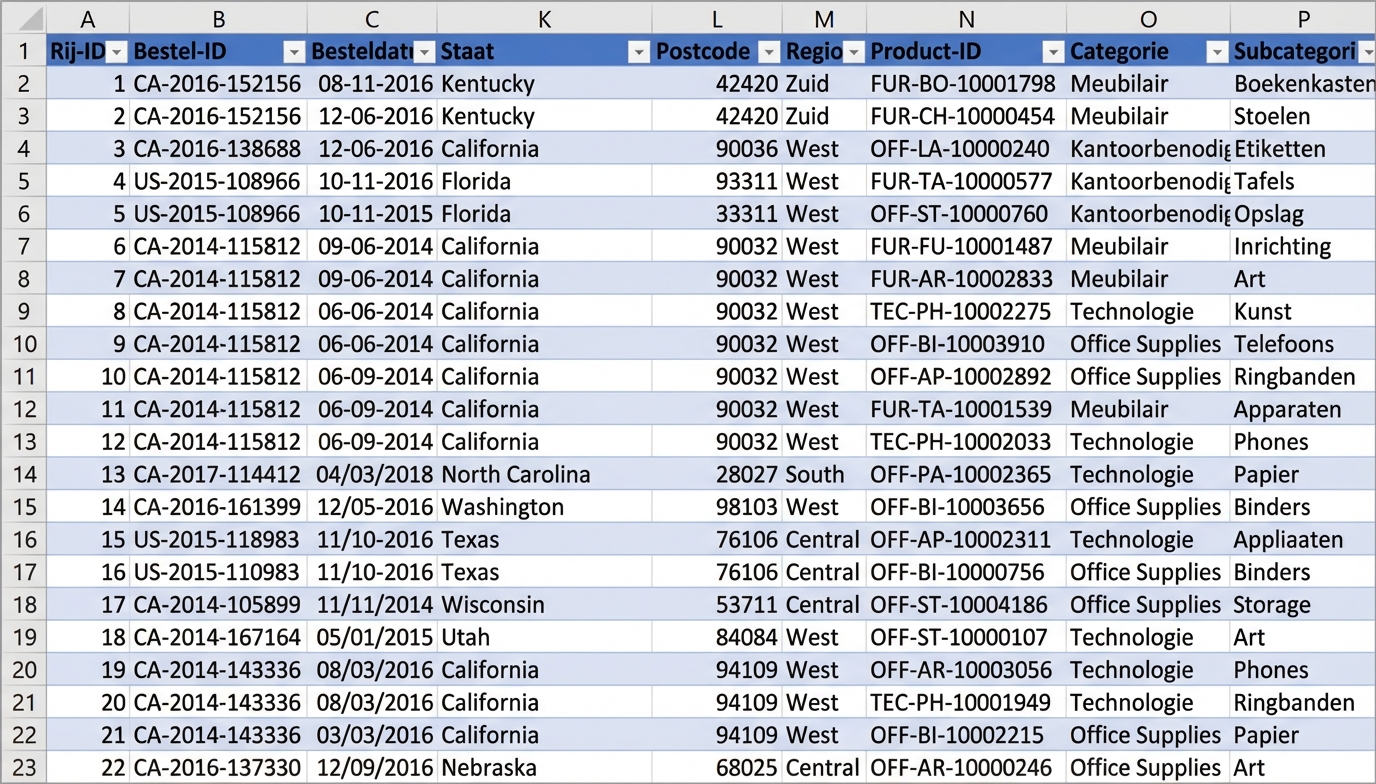Screen dimensions: 1376x784
Task: Expand the Besteldatum filter dropdown
Action: [x=424, y=52]
